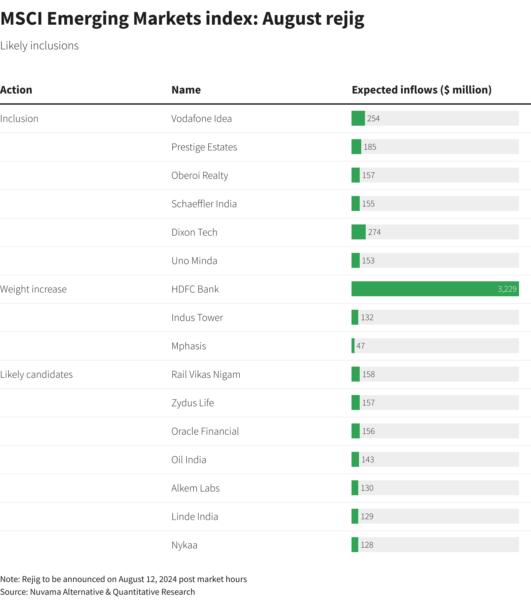Click the Action column header
Screen dimensions: 531x600
click(x=16, y=90)
